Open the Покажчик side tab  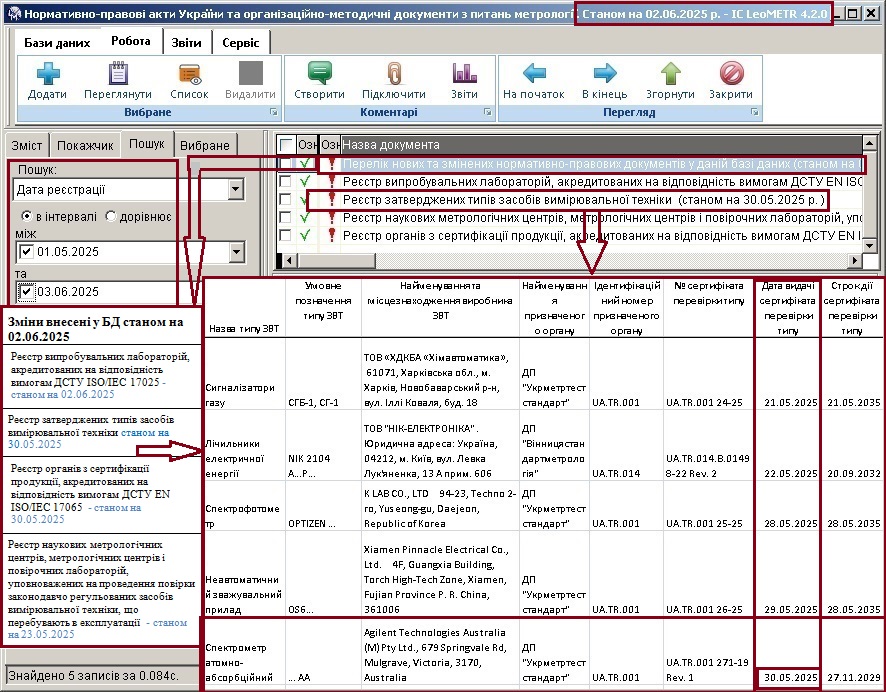(85, 146)
